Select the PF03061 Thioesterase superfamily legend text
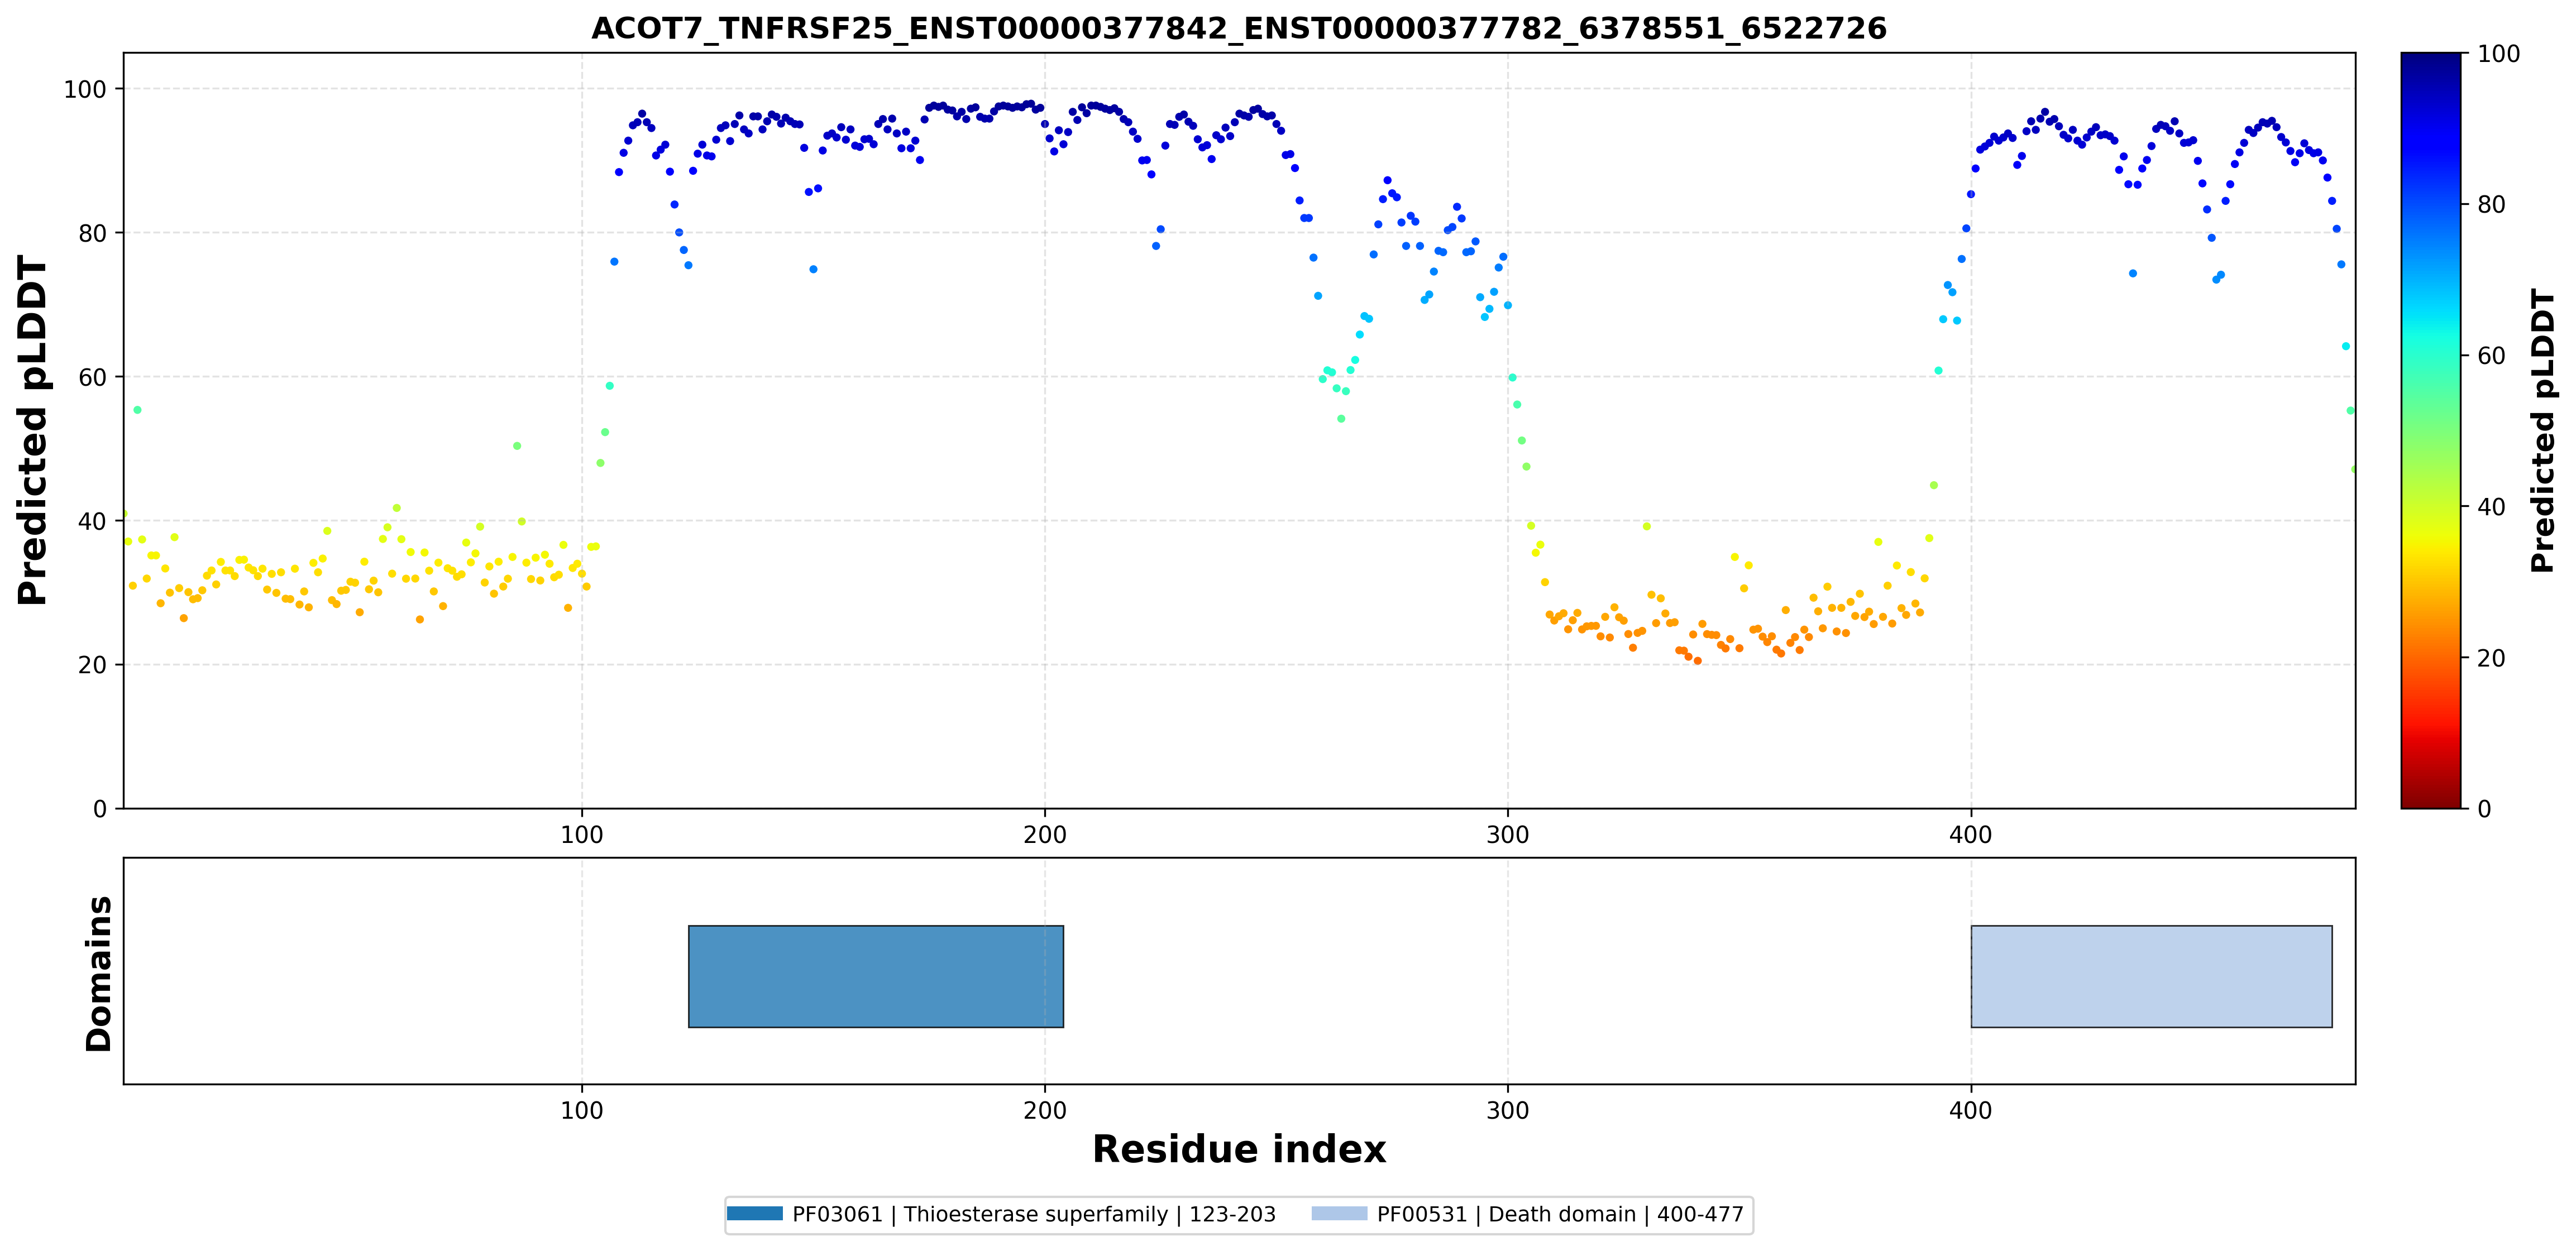This screenshot has height=1251, width=2576. click(x=1034, y=1214)
